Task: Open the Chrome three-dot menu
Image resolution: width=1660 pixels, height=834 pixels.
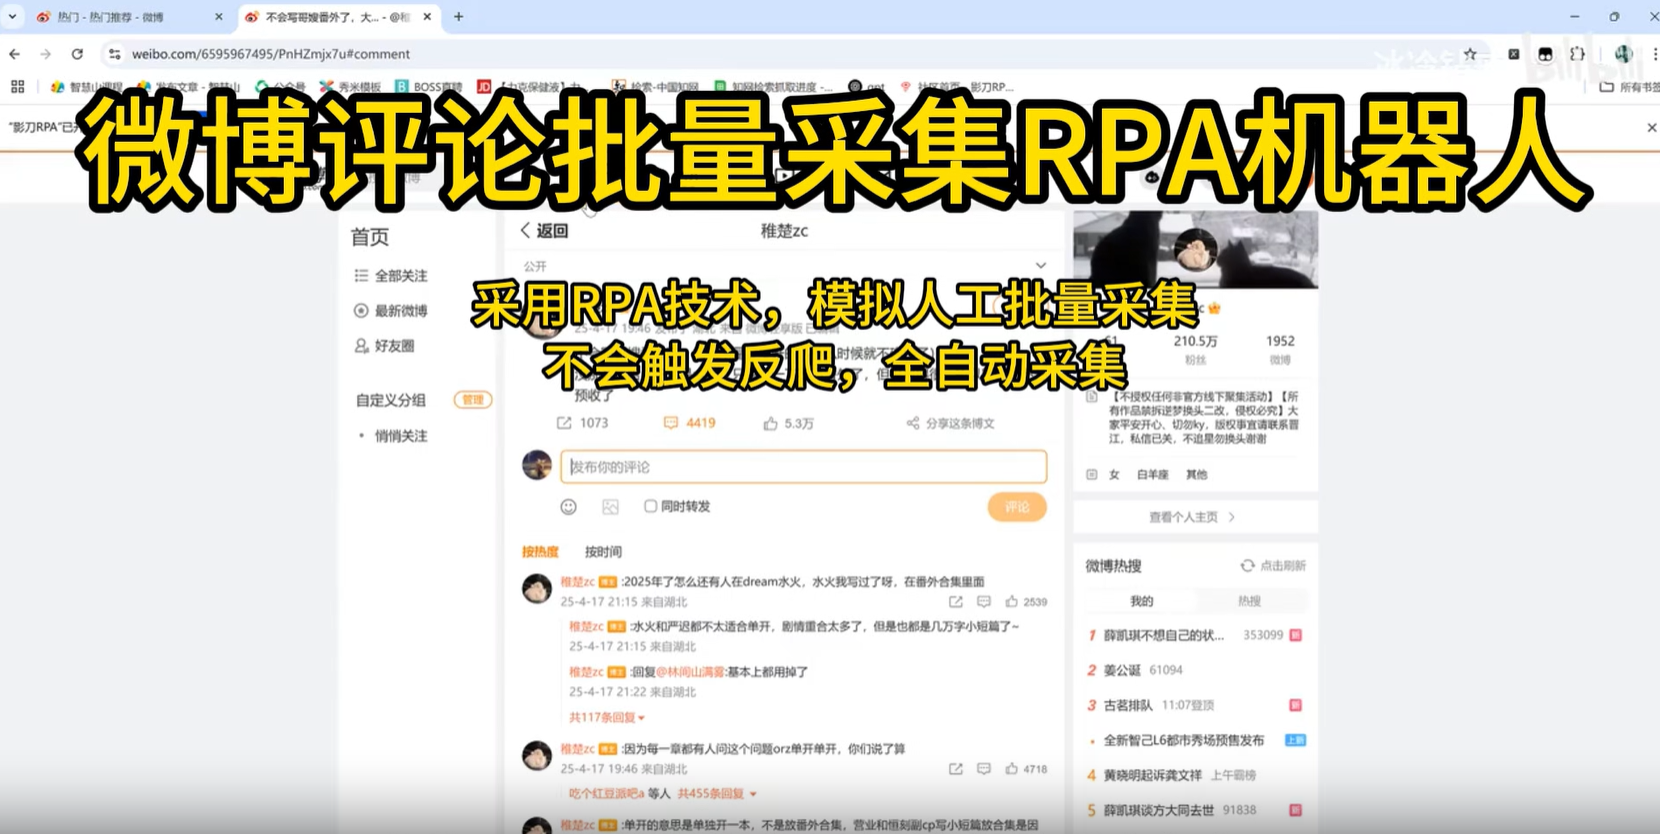Action: point(1655,54)
